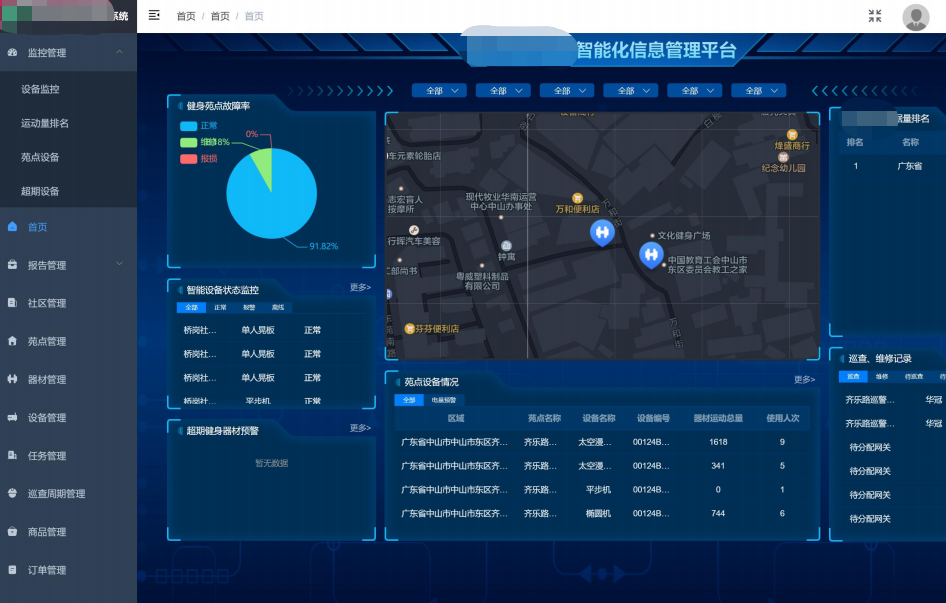Screen dimensions: 946x603
Task: Click the 巡查周期管理 sidebar icon
Action: [12, 493]
